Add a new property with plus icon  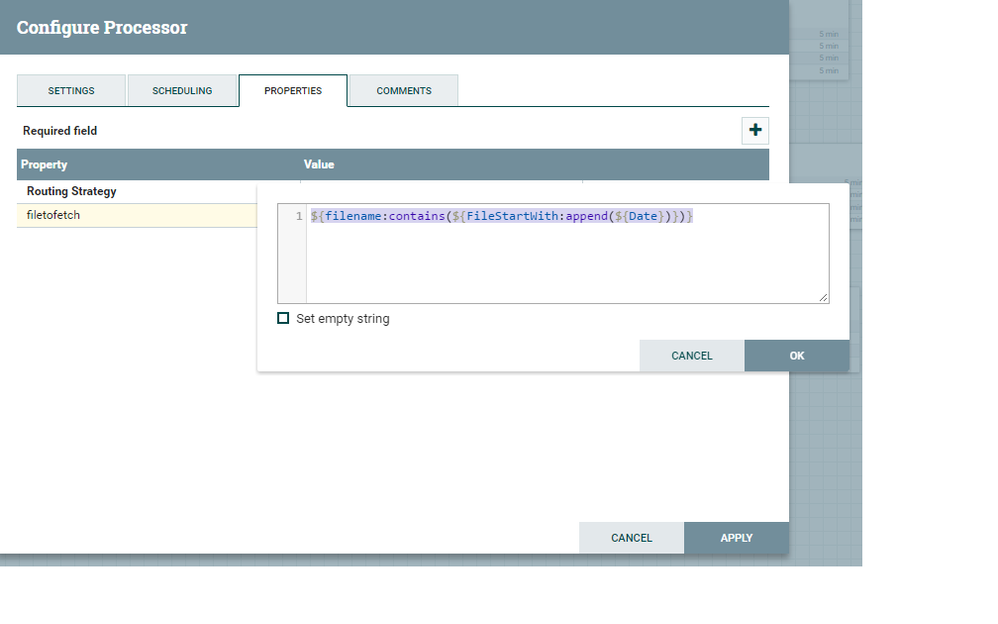755,131
